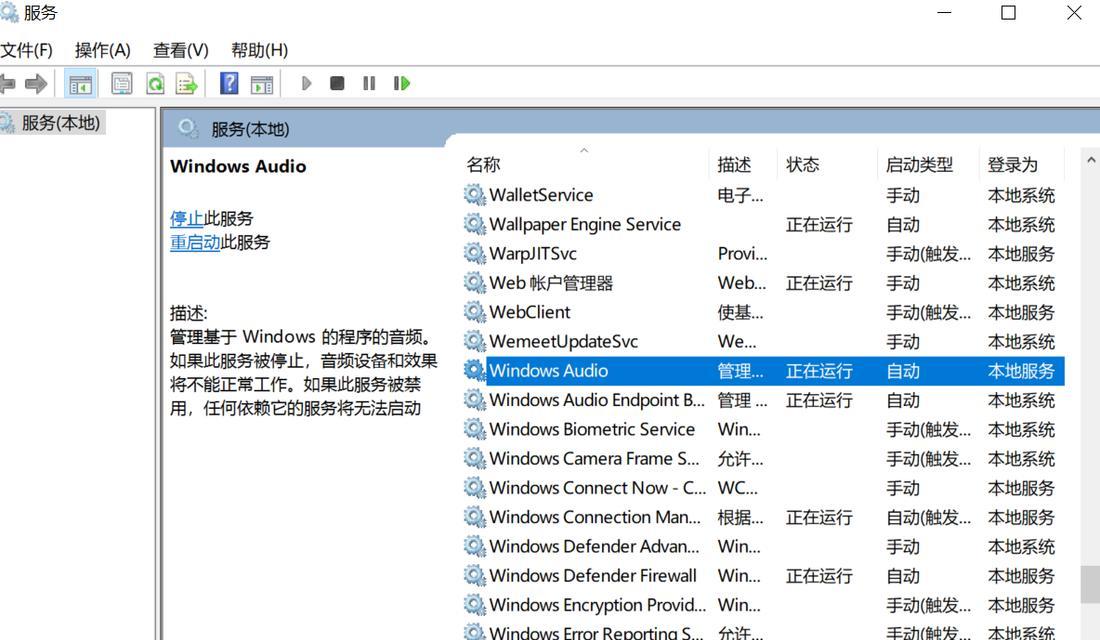Image resolution: width=1100 pixels, height=640 pixels.
Task: Click the gear icon beside Windows Camera Frame S...
Action: [x=475, y=458]
